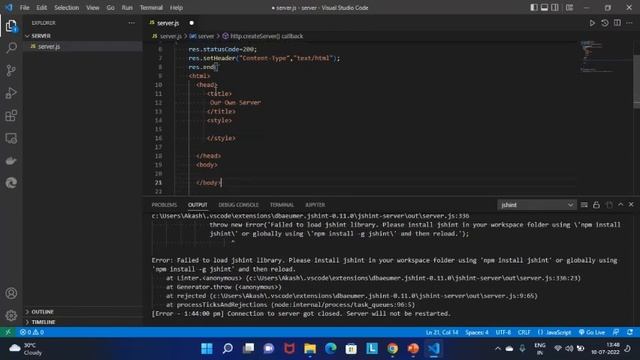Open the feedback icon in status bar
This screenshot has width=640, height=360.
(616, 332)
